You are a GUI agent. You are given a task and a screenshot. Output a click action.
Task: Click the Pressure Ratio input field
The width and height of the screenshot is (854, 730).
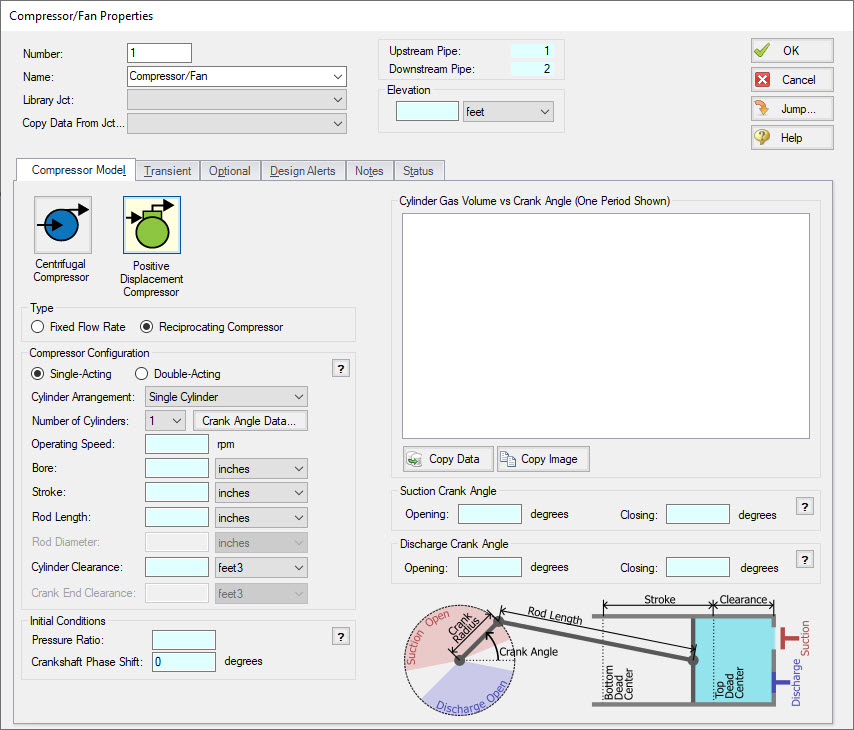tap(183, 640)
